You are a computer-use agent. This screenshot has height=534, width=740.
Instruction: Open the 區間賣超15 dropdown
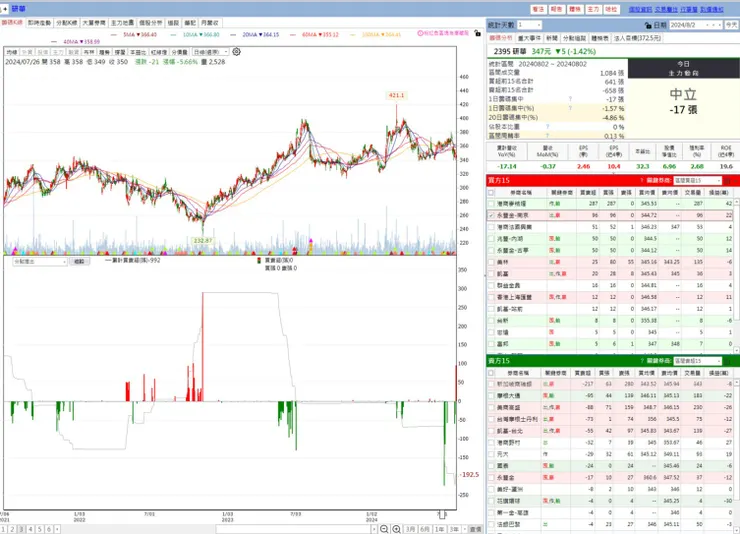click(698, 361)
